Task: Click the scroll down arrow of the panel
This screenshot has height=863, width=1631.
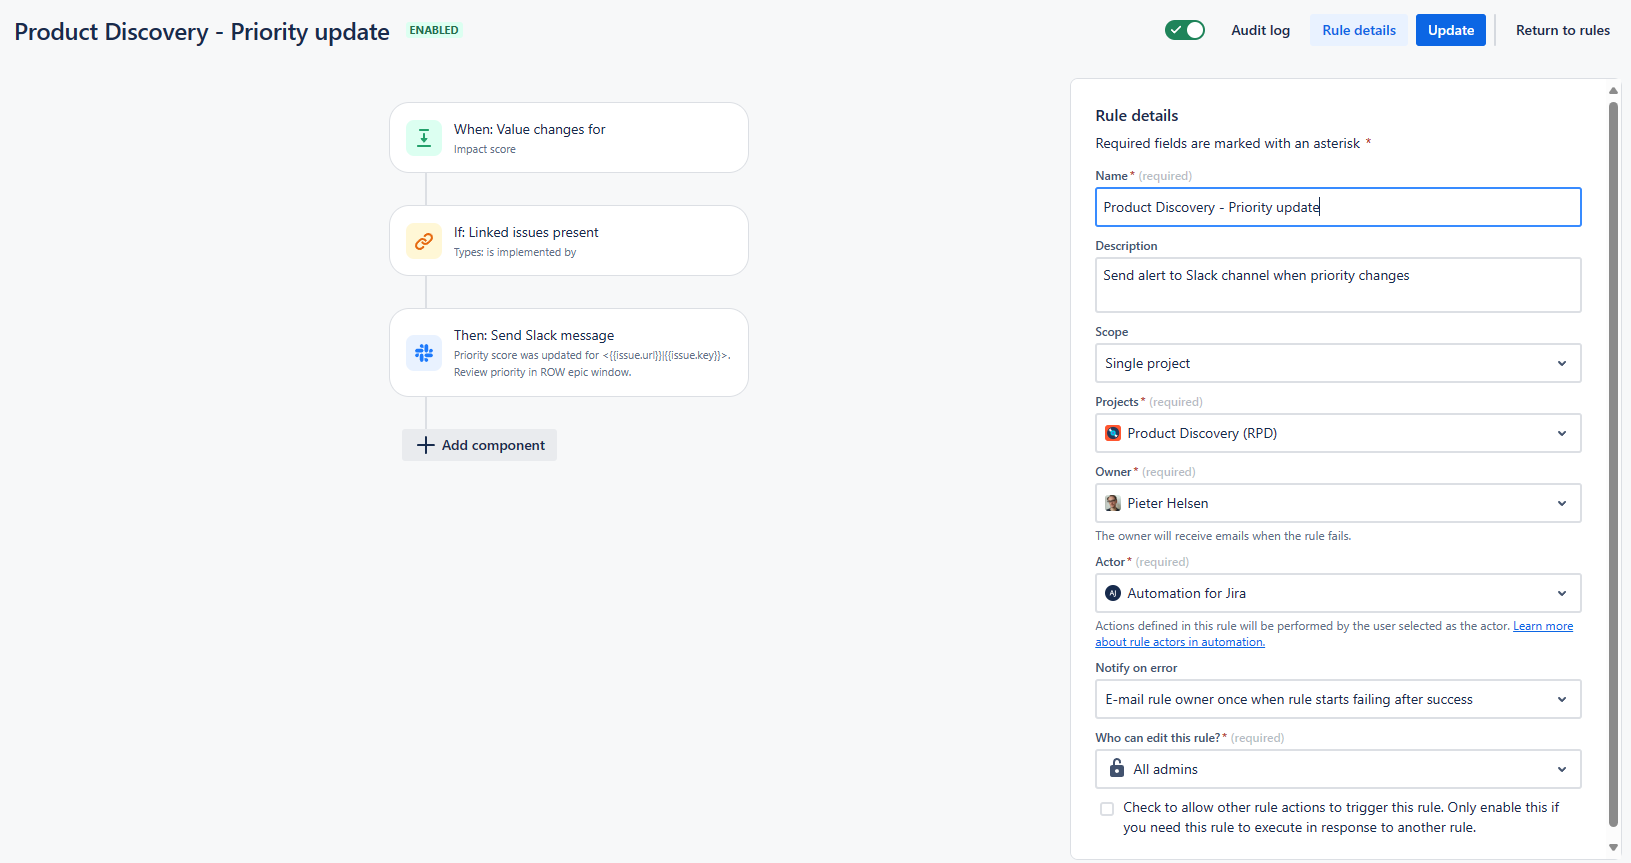Action: click(x=1613, y=848)
